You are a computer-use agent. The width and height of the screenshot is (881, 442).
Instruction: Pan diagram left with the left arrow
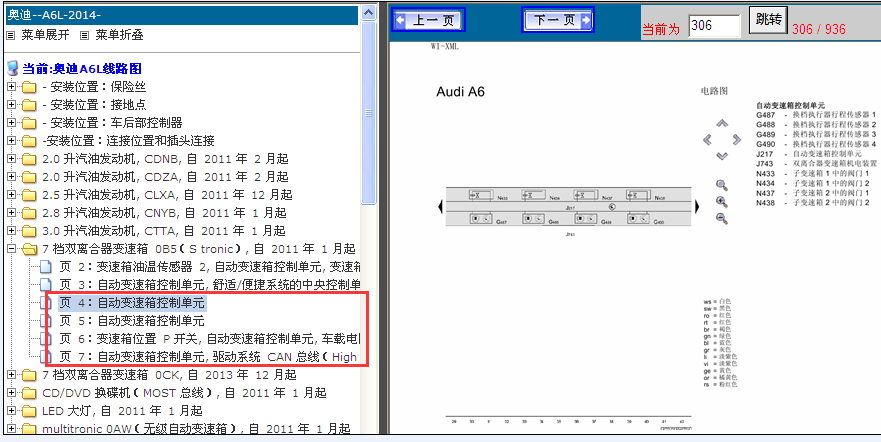pos(707,139)
